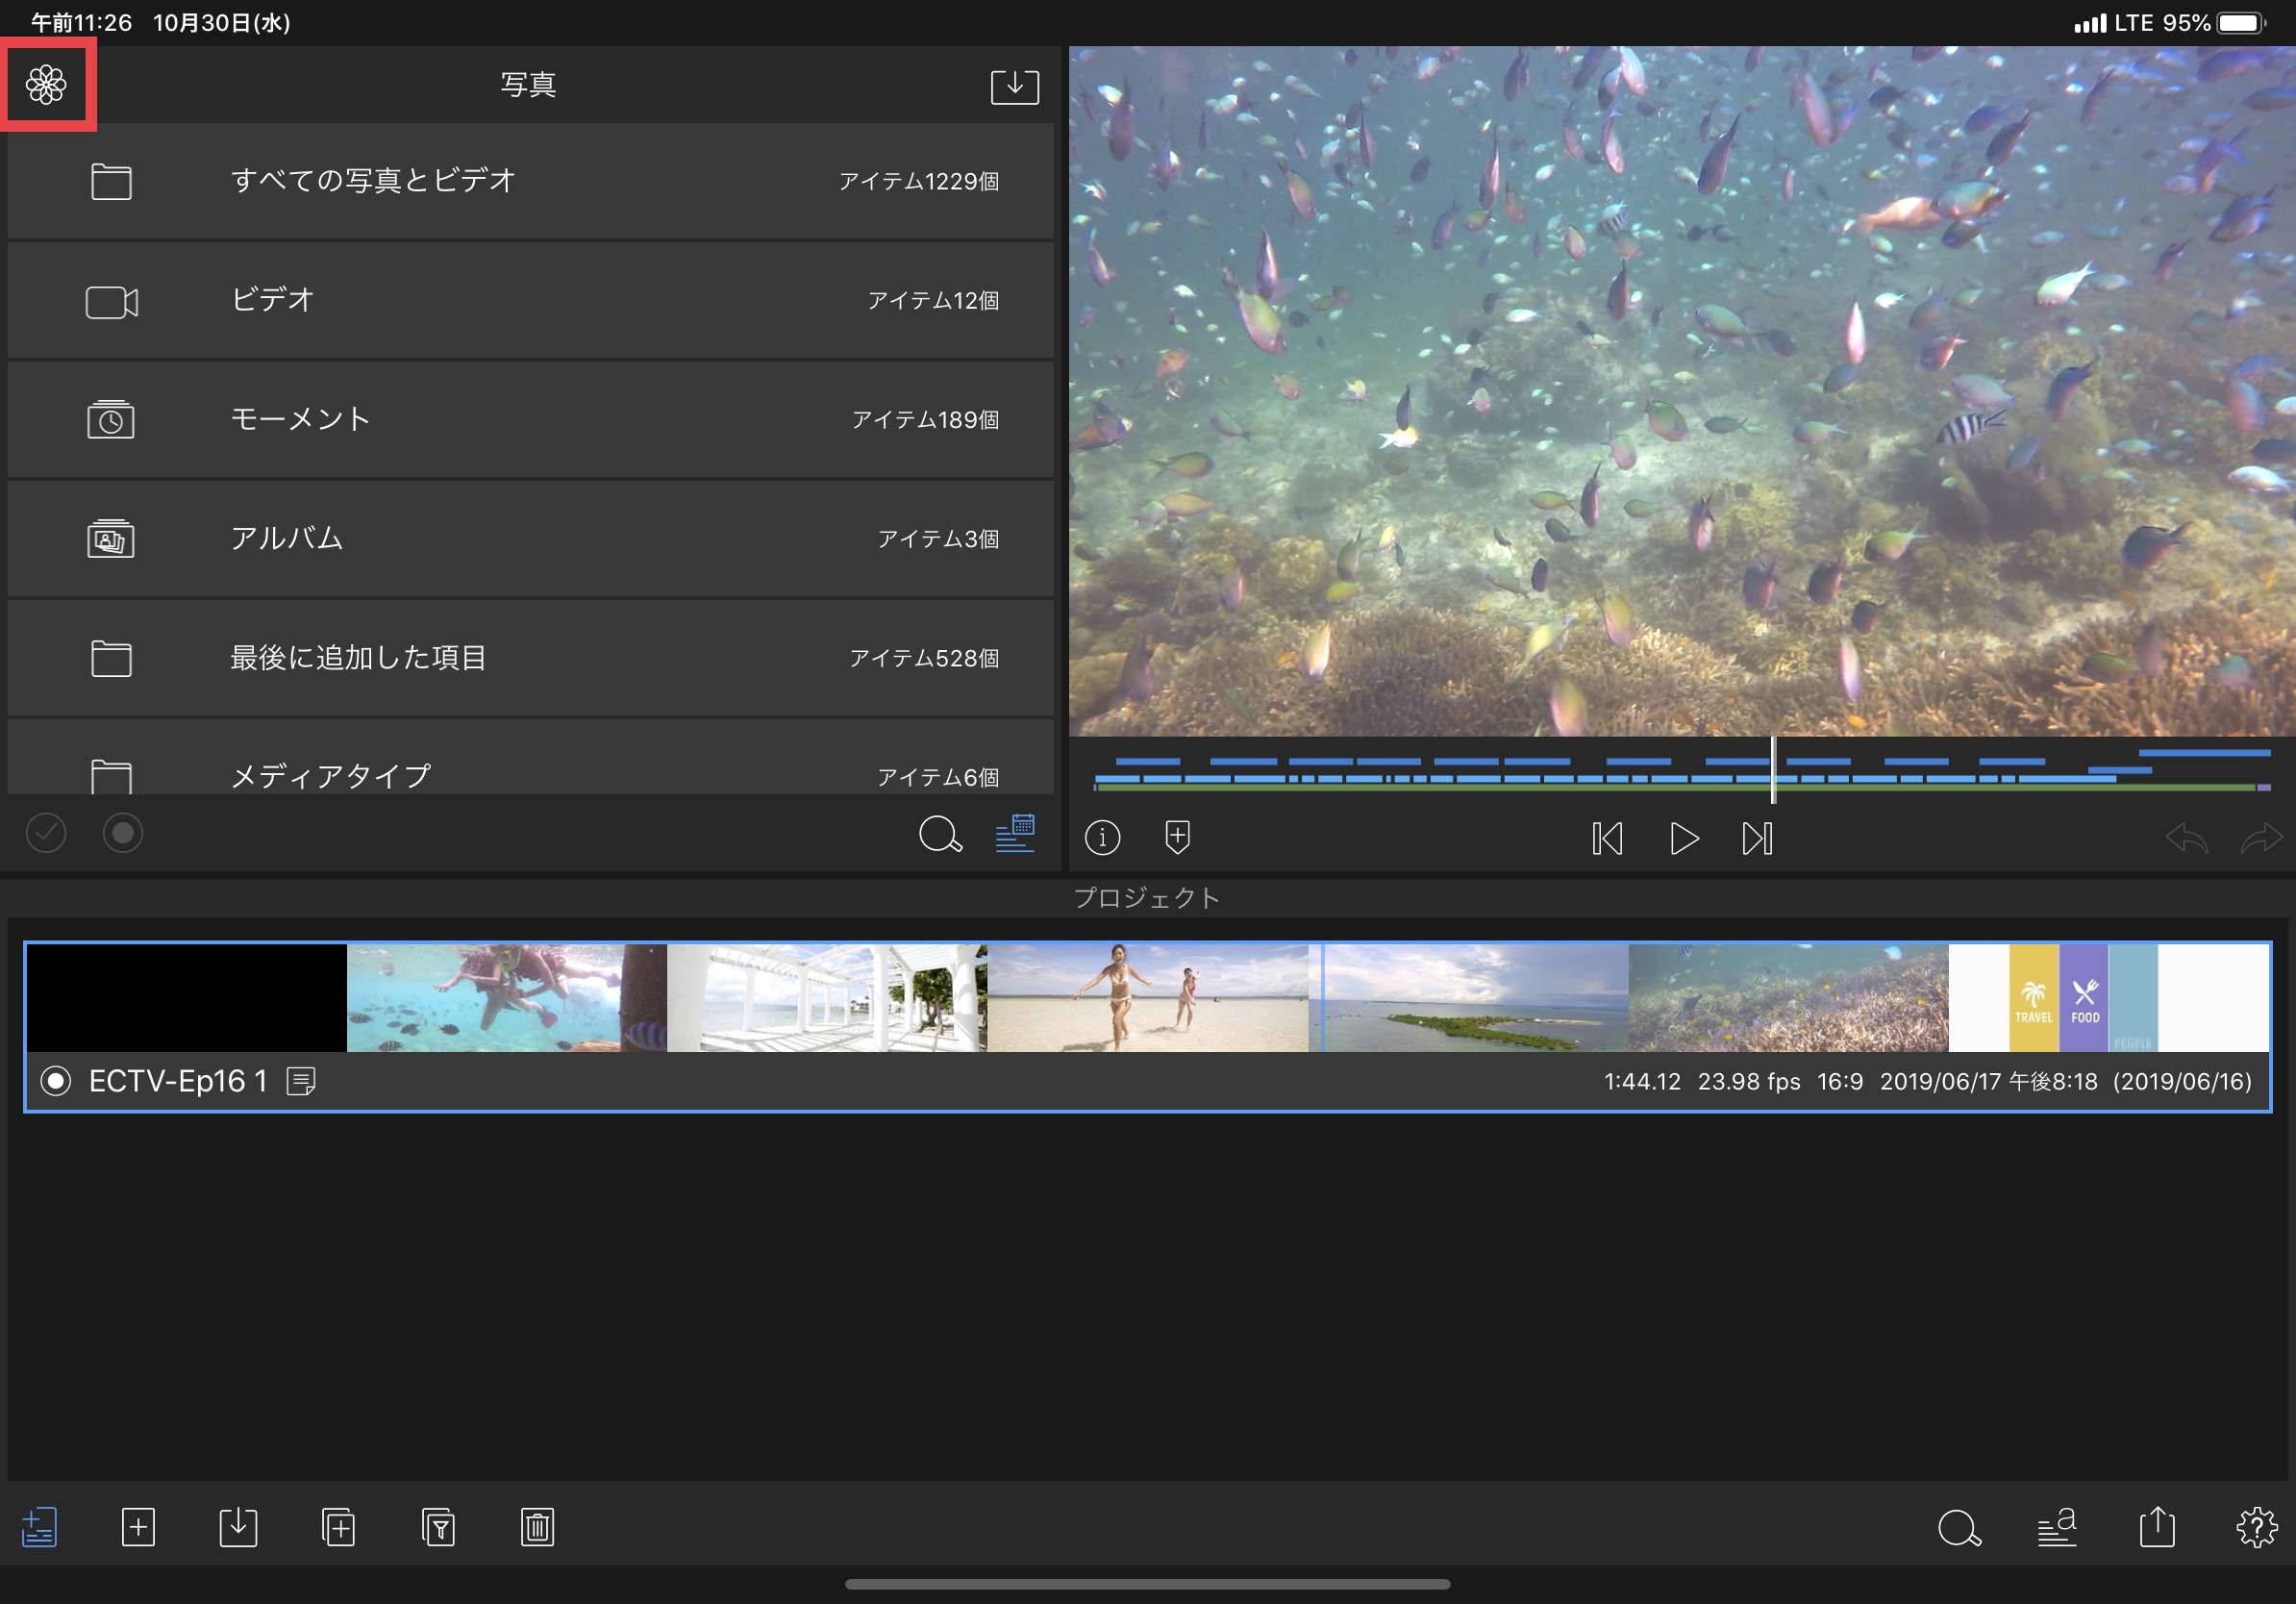This screenshot has width=2296, height=1604.
Task: Toggle the filled-circle selection button
Action: click(x=123, y=833)
